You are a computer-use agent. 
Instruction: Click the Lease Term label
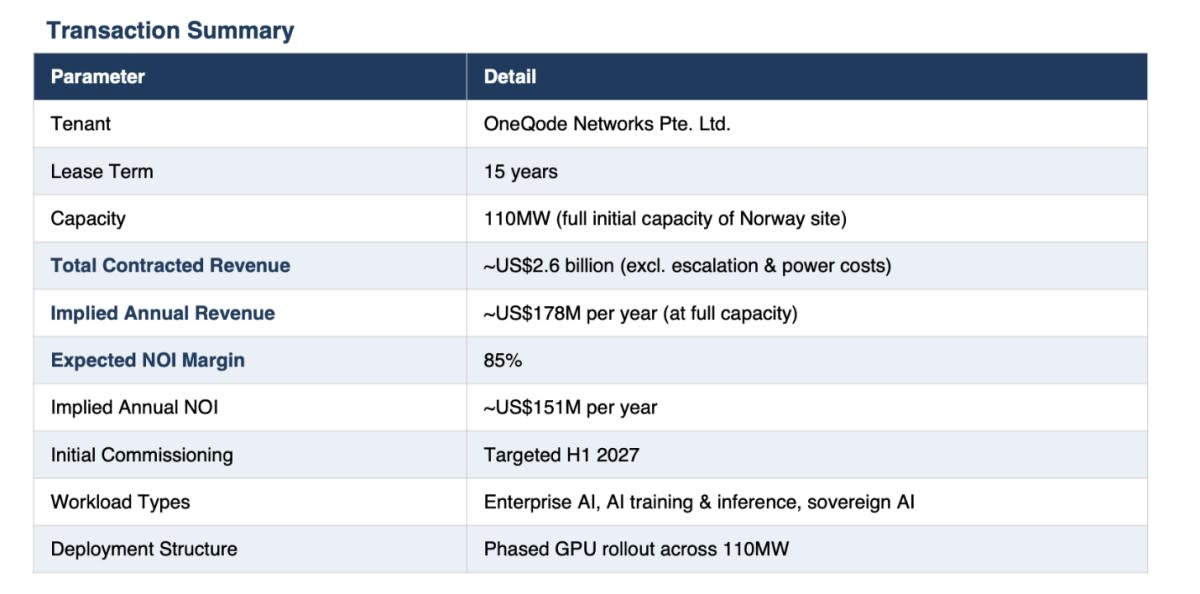(102, 171)
